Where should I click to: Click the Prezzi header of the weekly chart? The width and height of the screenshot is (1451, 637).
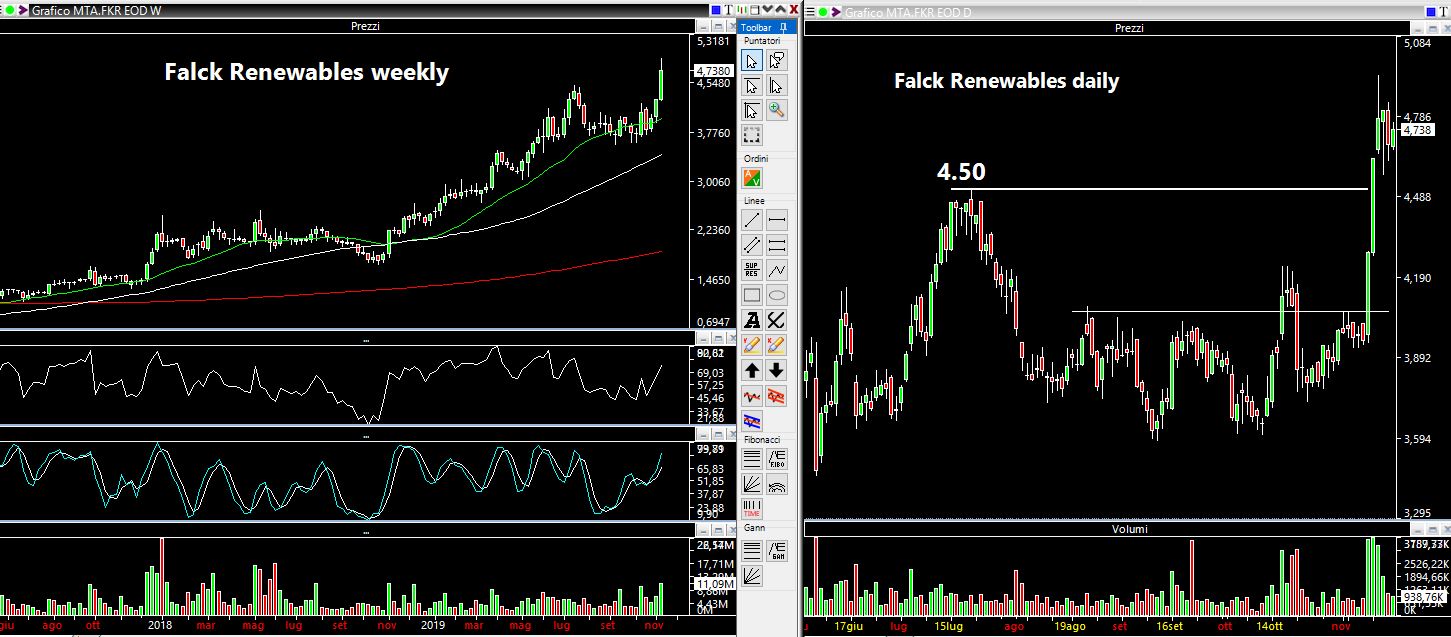[x=366, y=26]
